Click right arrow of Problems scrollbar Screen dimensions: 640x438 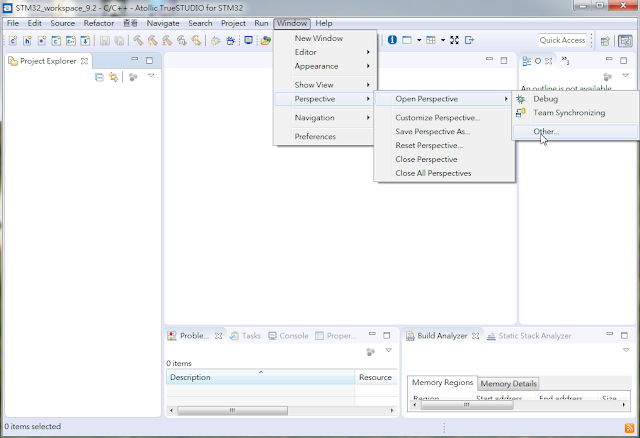(392, 410)
